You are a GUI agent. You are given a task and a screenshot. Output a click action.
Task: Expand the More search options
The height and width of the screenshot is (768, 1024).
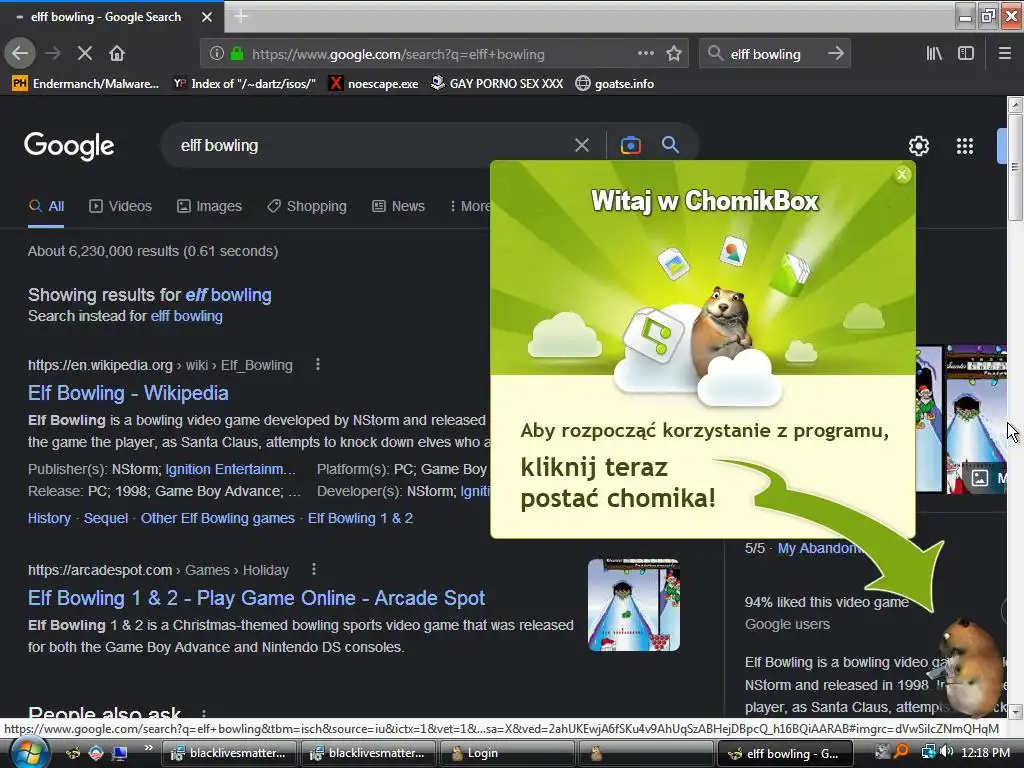pyautogui.click(x=470, y=206)
